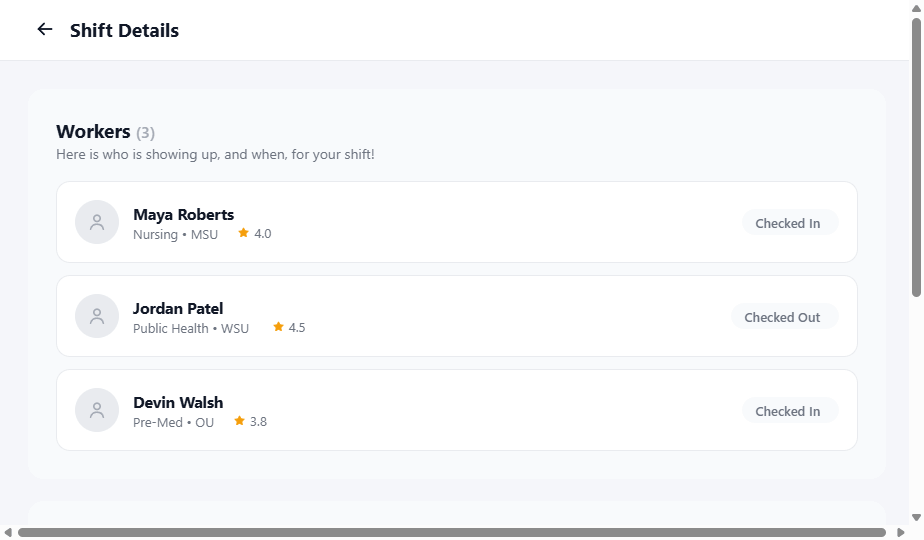
Task: Click the horizontal scrollbar right arrow
Action: point(900,532)
